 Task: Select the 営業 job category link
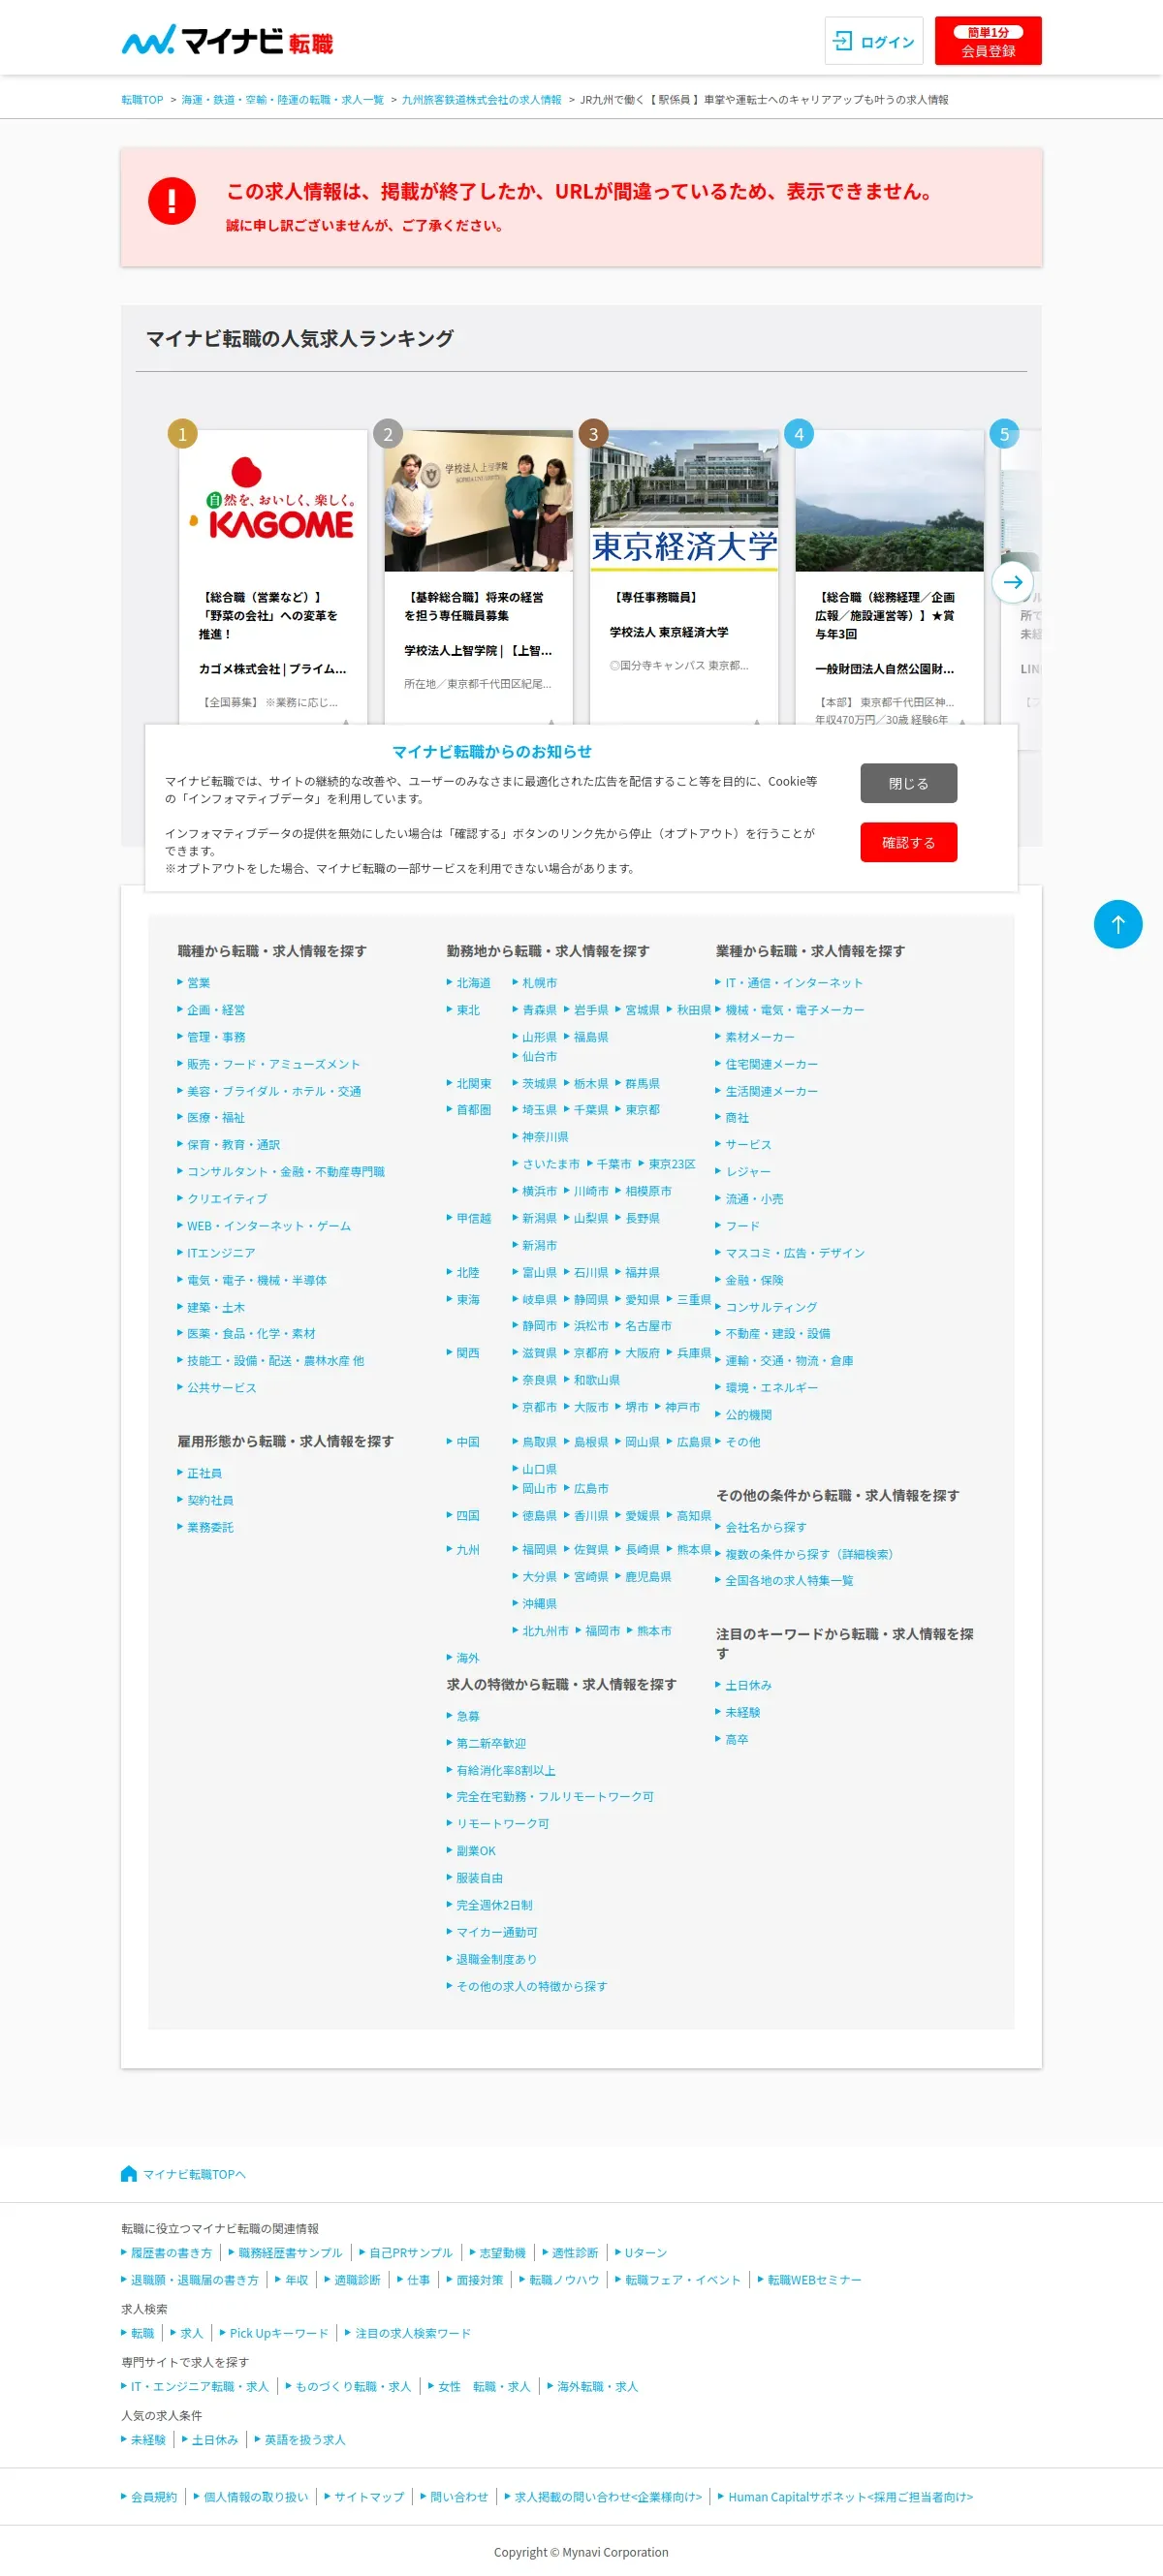(198, 983)
